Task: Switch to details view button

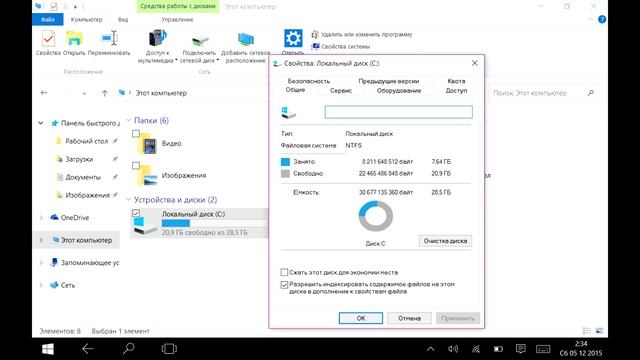Action: click(587, 331)
